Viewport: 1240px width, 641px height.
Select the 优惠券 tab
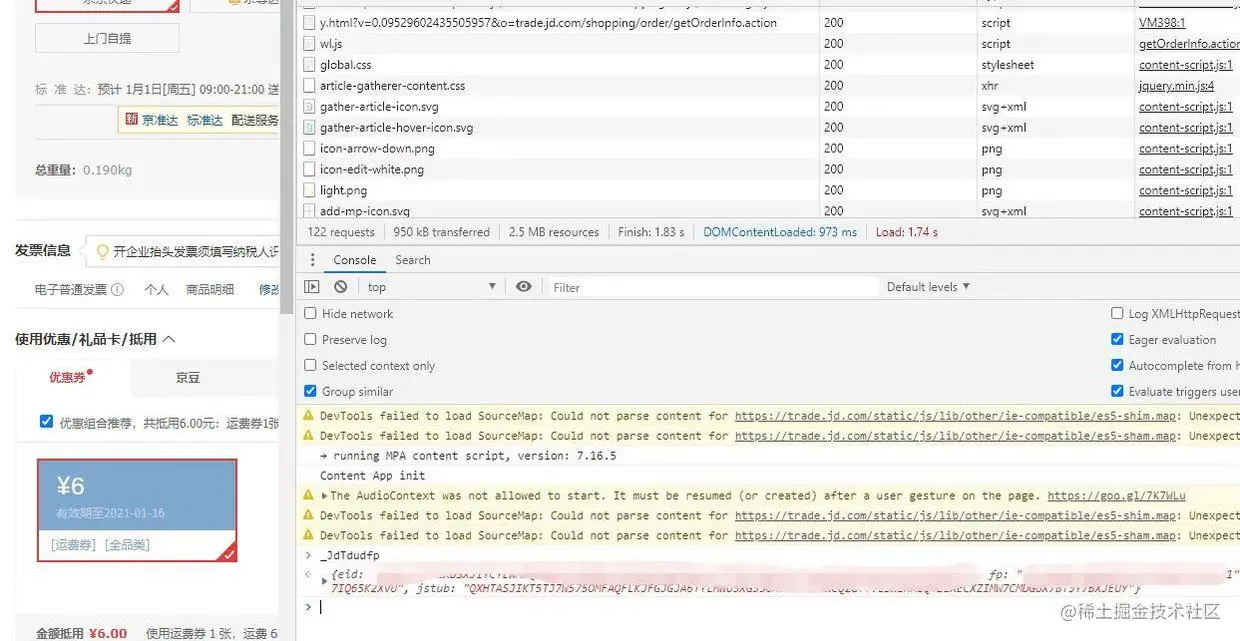coord(71,377)
